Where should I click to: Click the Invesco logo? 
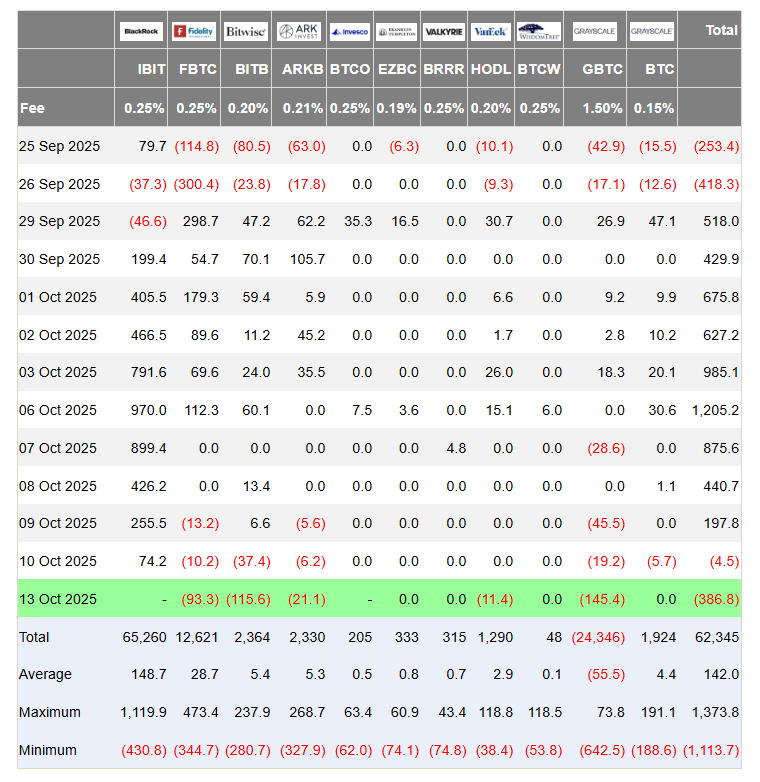click(350, 31)
